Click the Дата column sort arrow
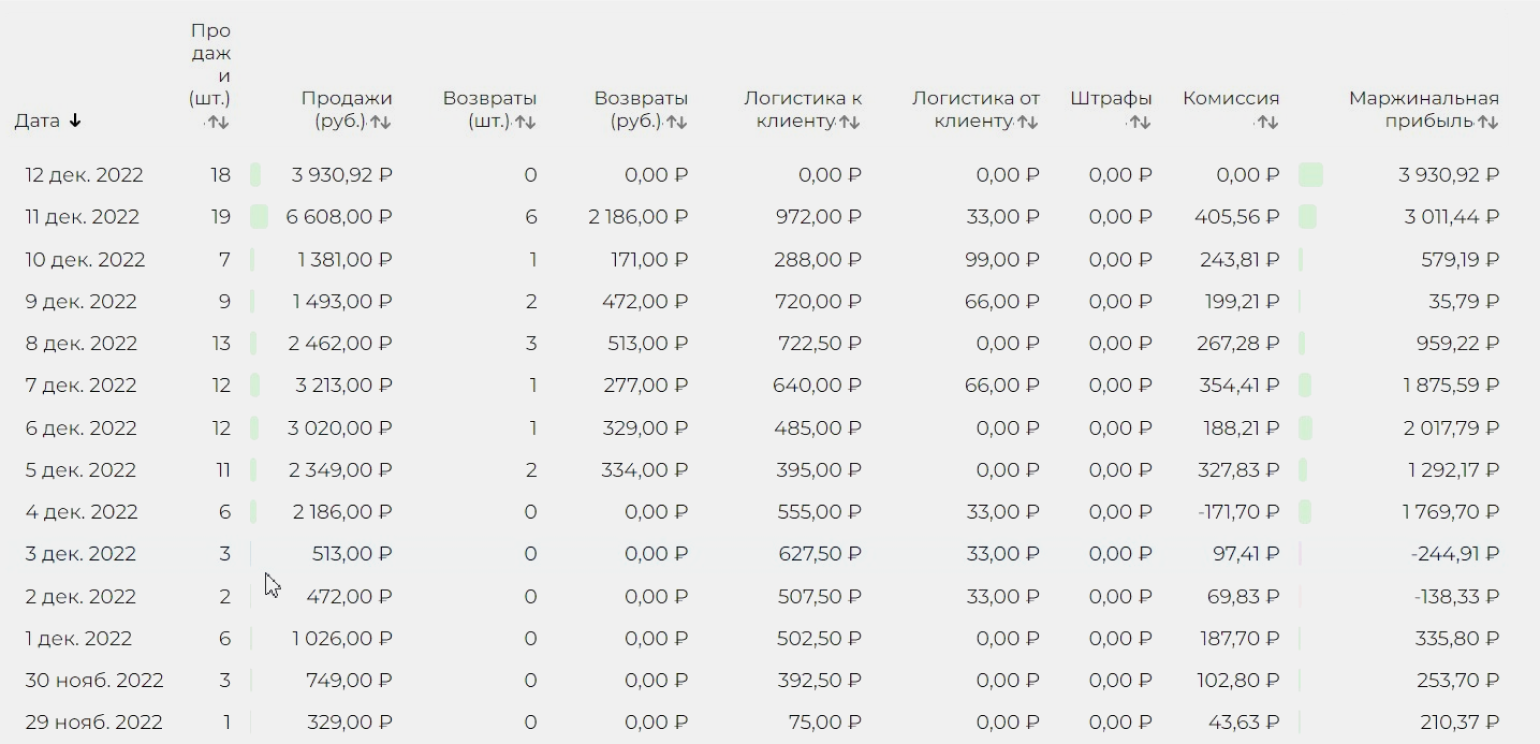This screenshot has height=744, width=1540. click(75, 121)
